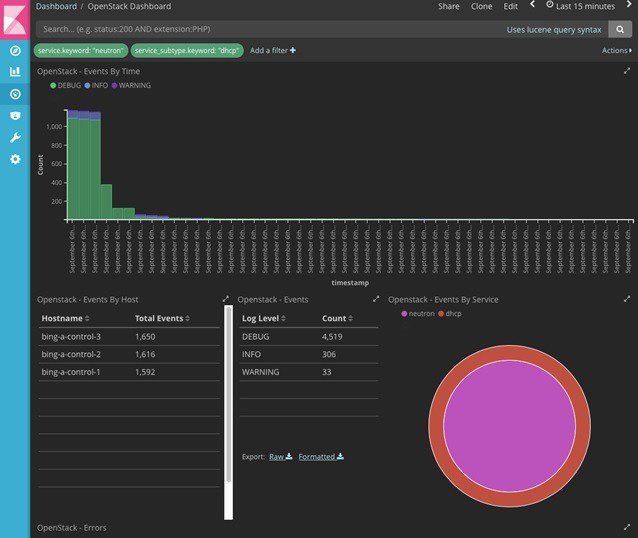The height and width of the screenshot is (538, 638).
Task: Open Management via the gear icon
Action: coord(15,159)
